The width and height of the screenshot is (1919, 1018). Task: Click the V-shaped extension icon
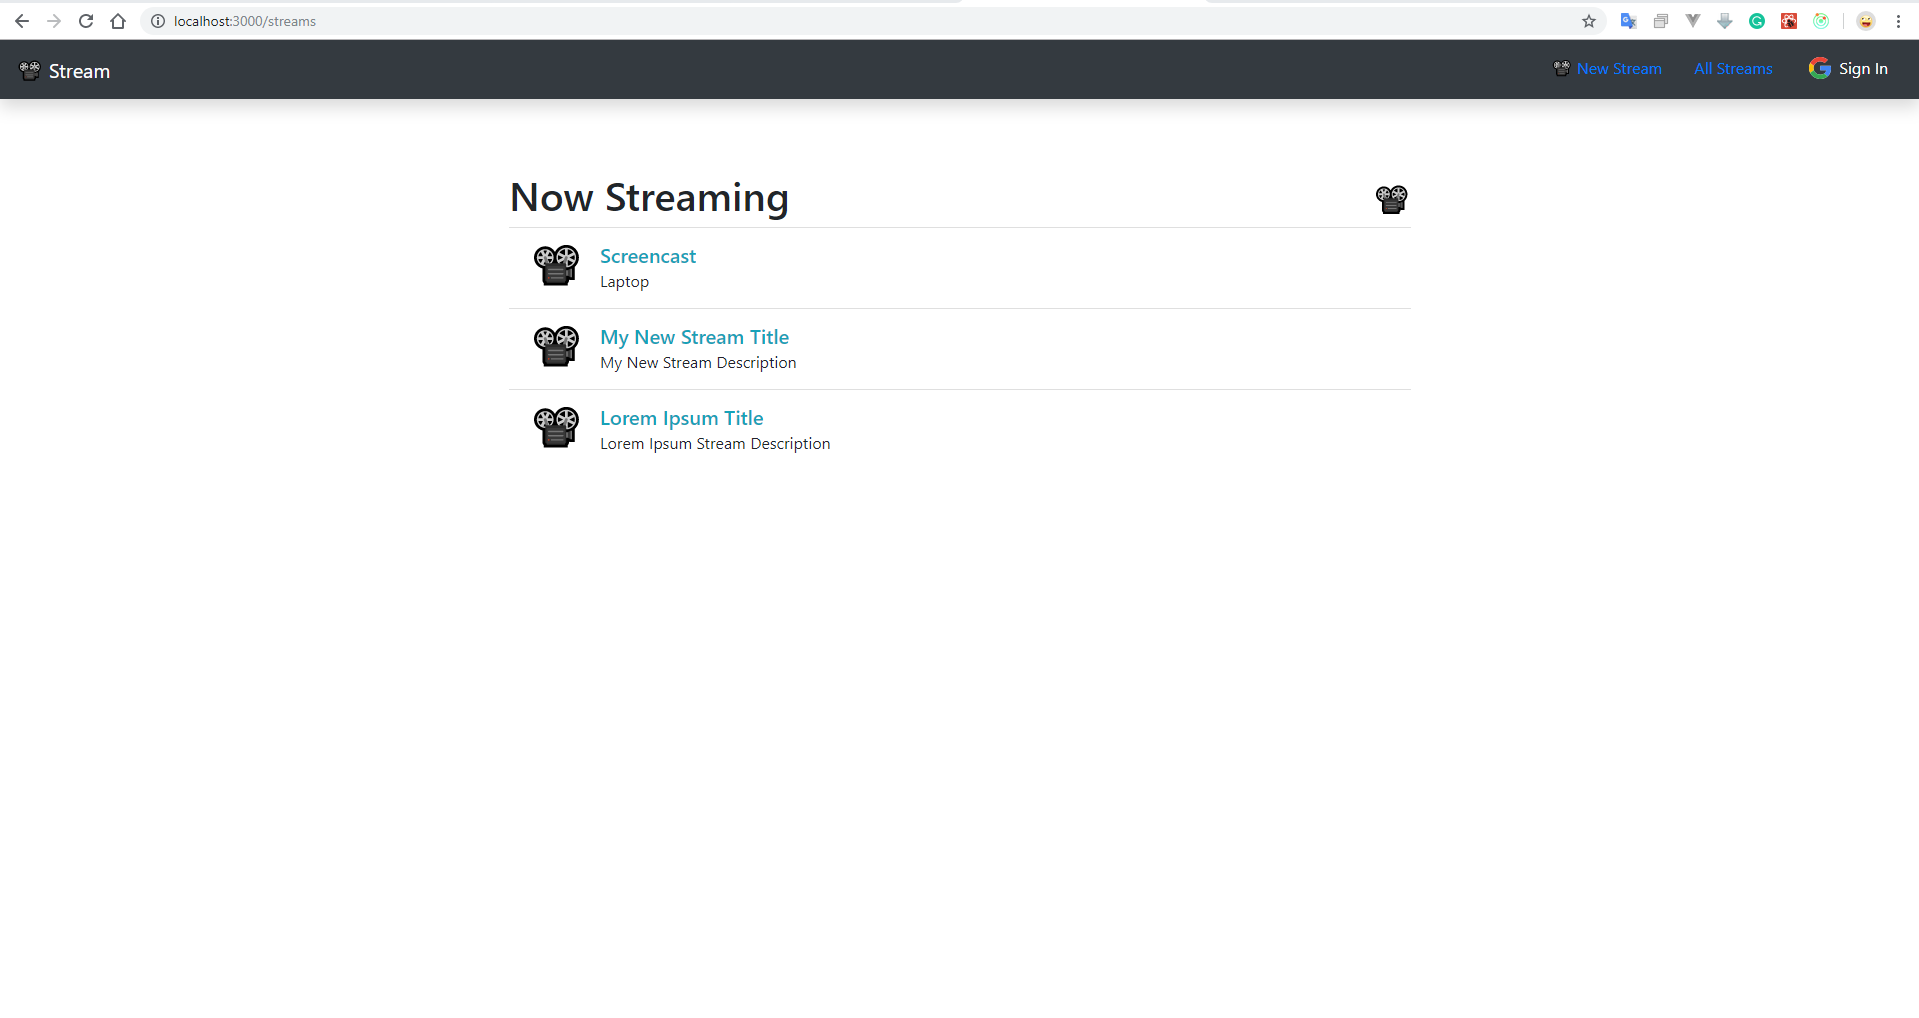(x=1693, y=21)
